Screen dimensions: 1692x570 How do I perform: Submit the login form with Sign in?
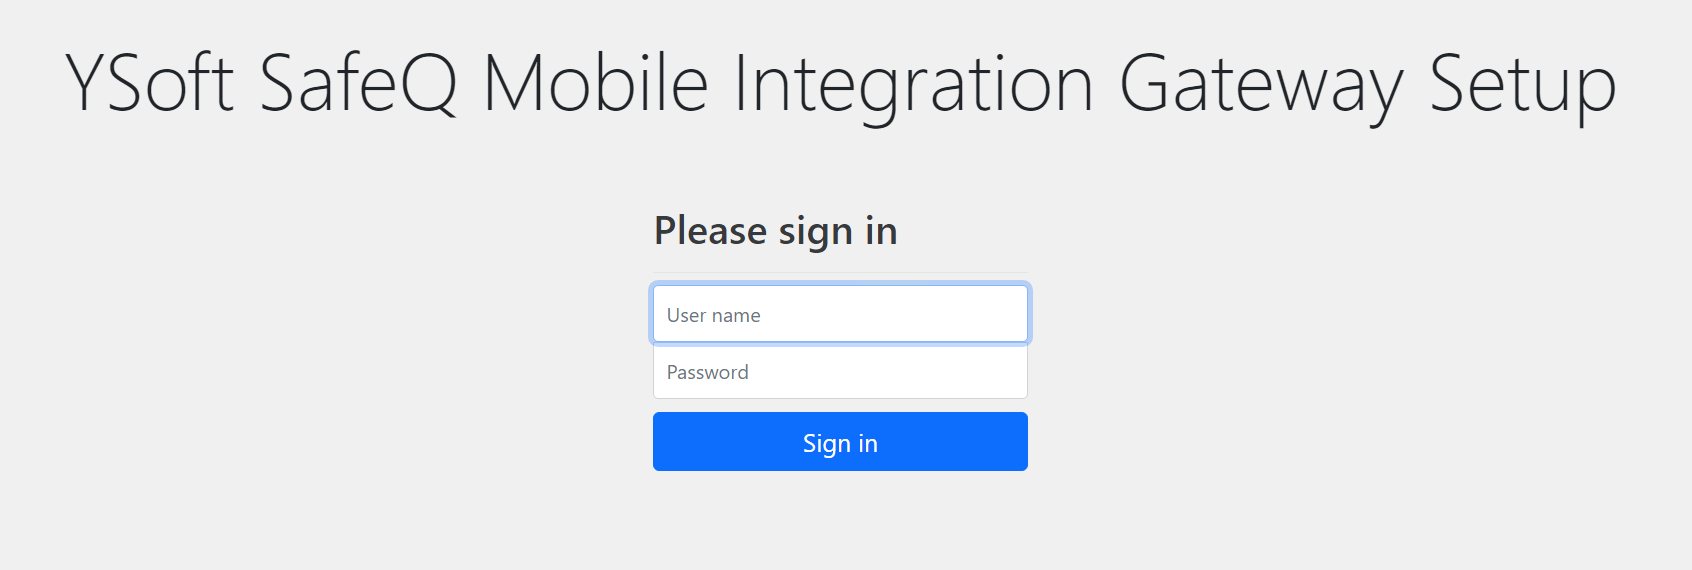[x=840, y=442]
